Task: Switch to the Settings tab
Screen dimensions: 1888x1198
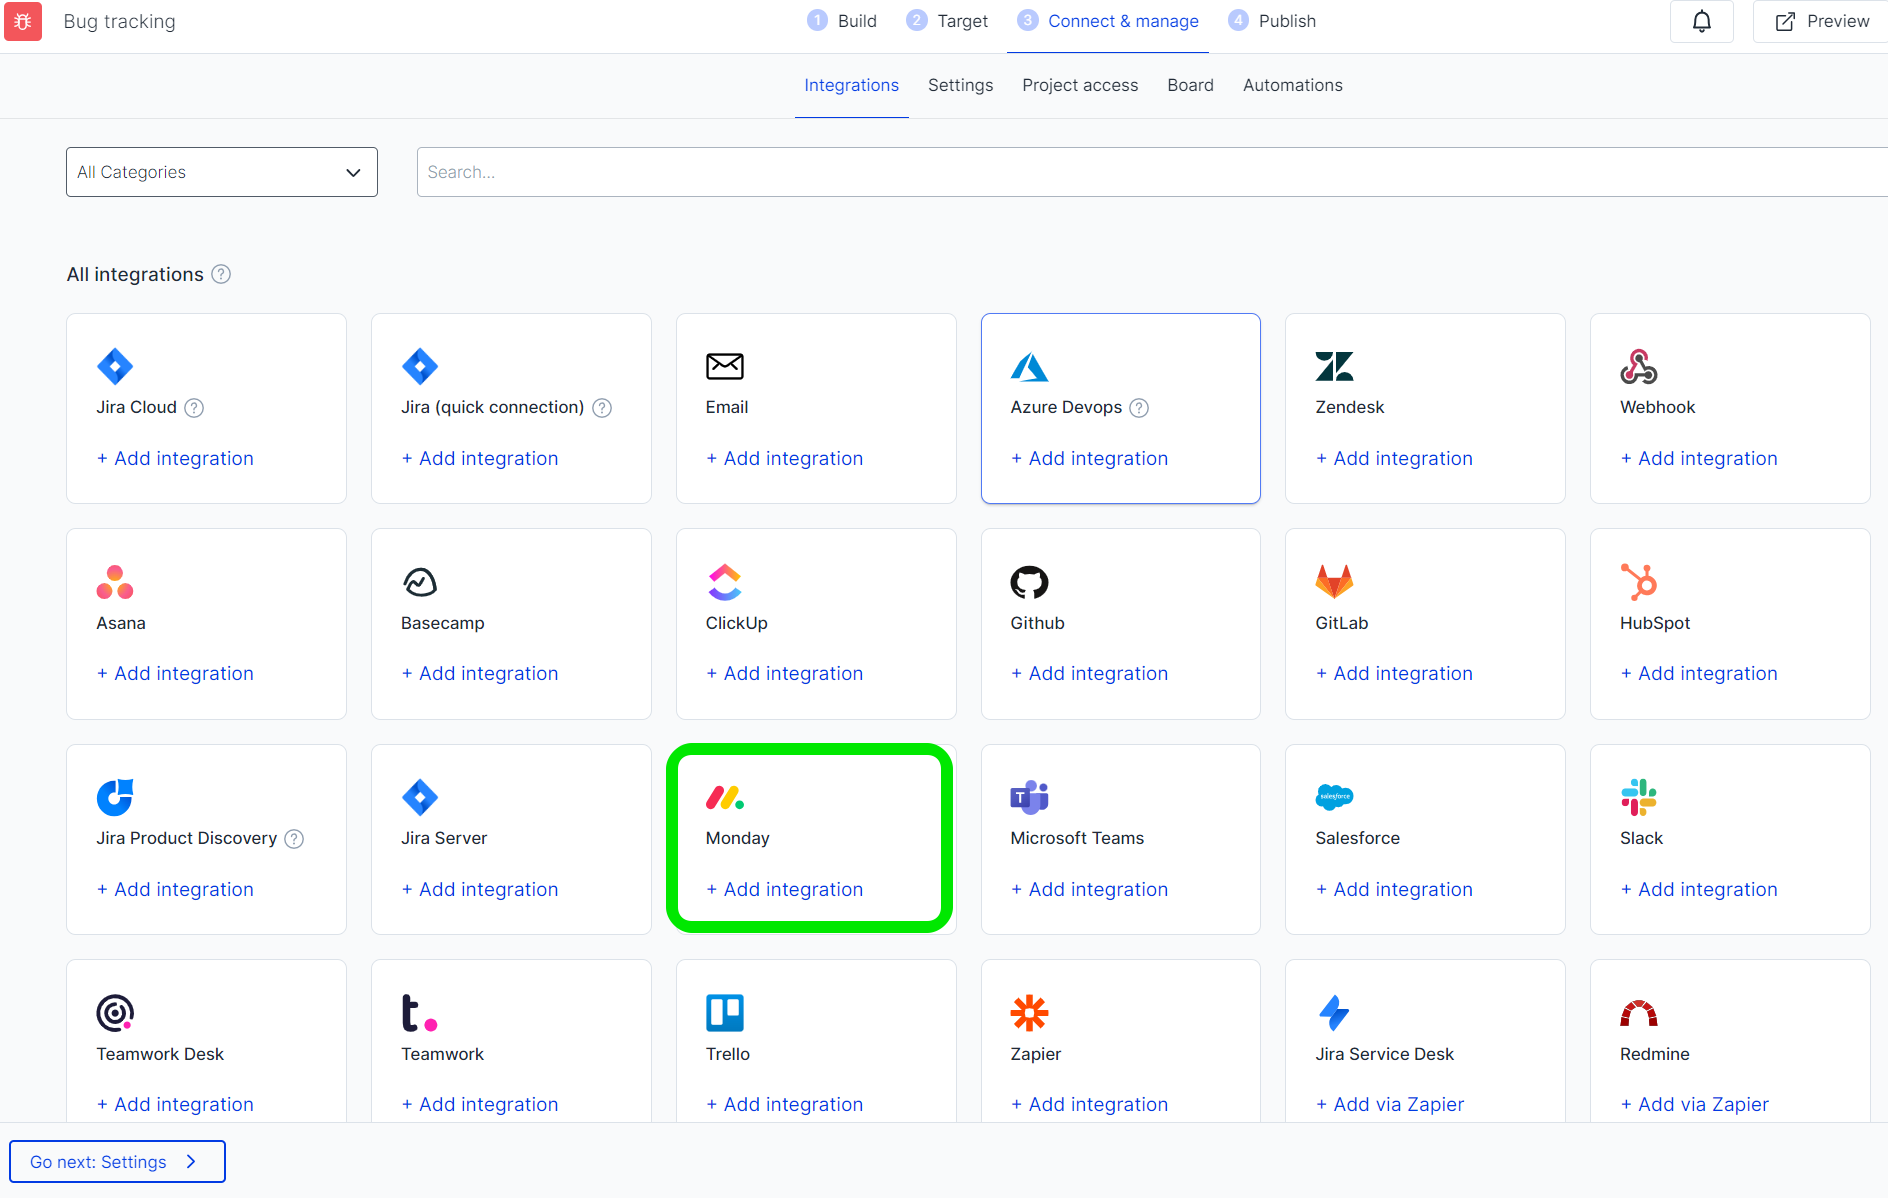Action: click(x=961, y=86)
